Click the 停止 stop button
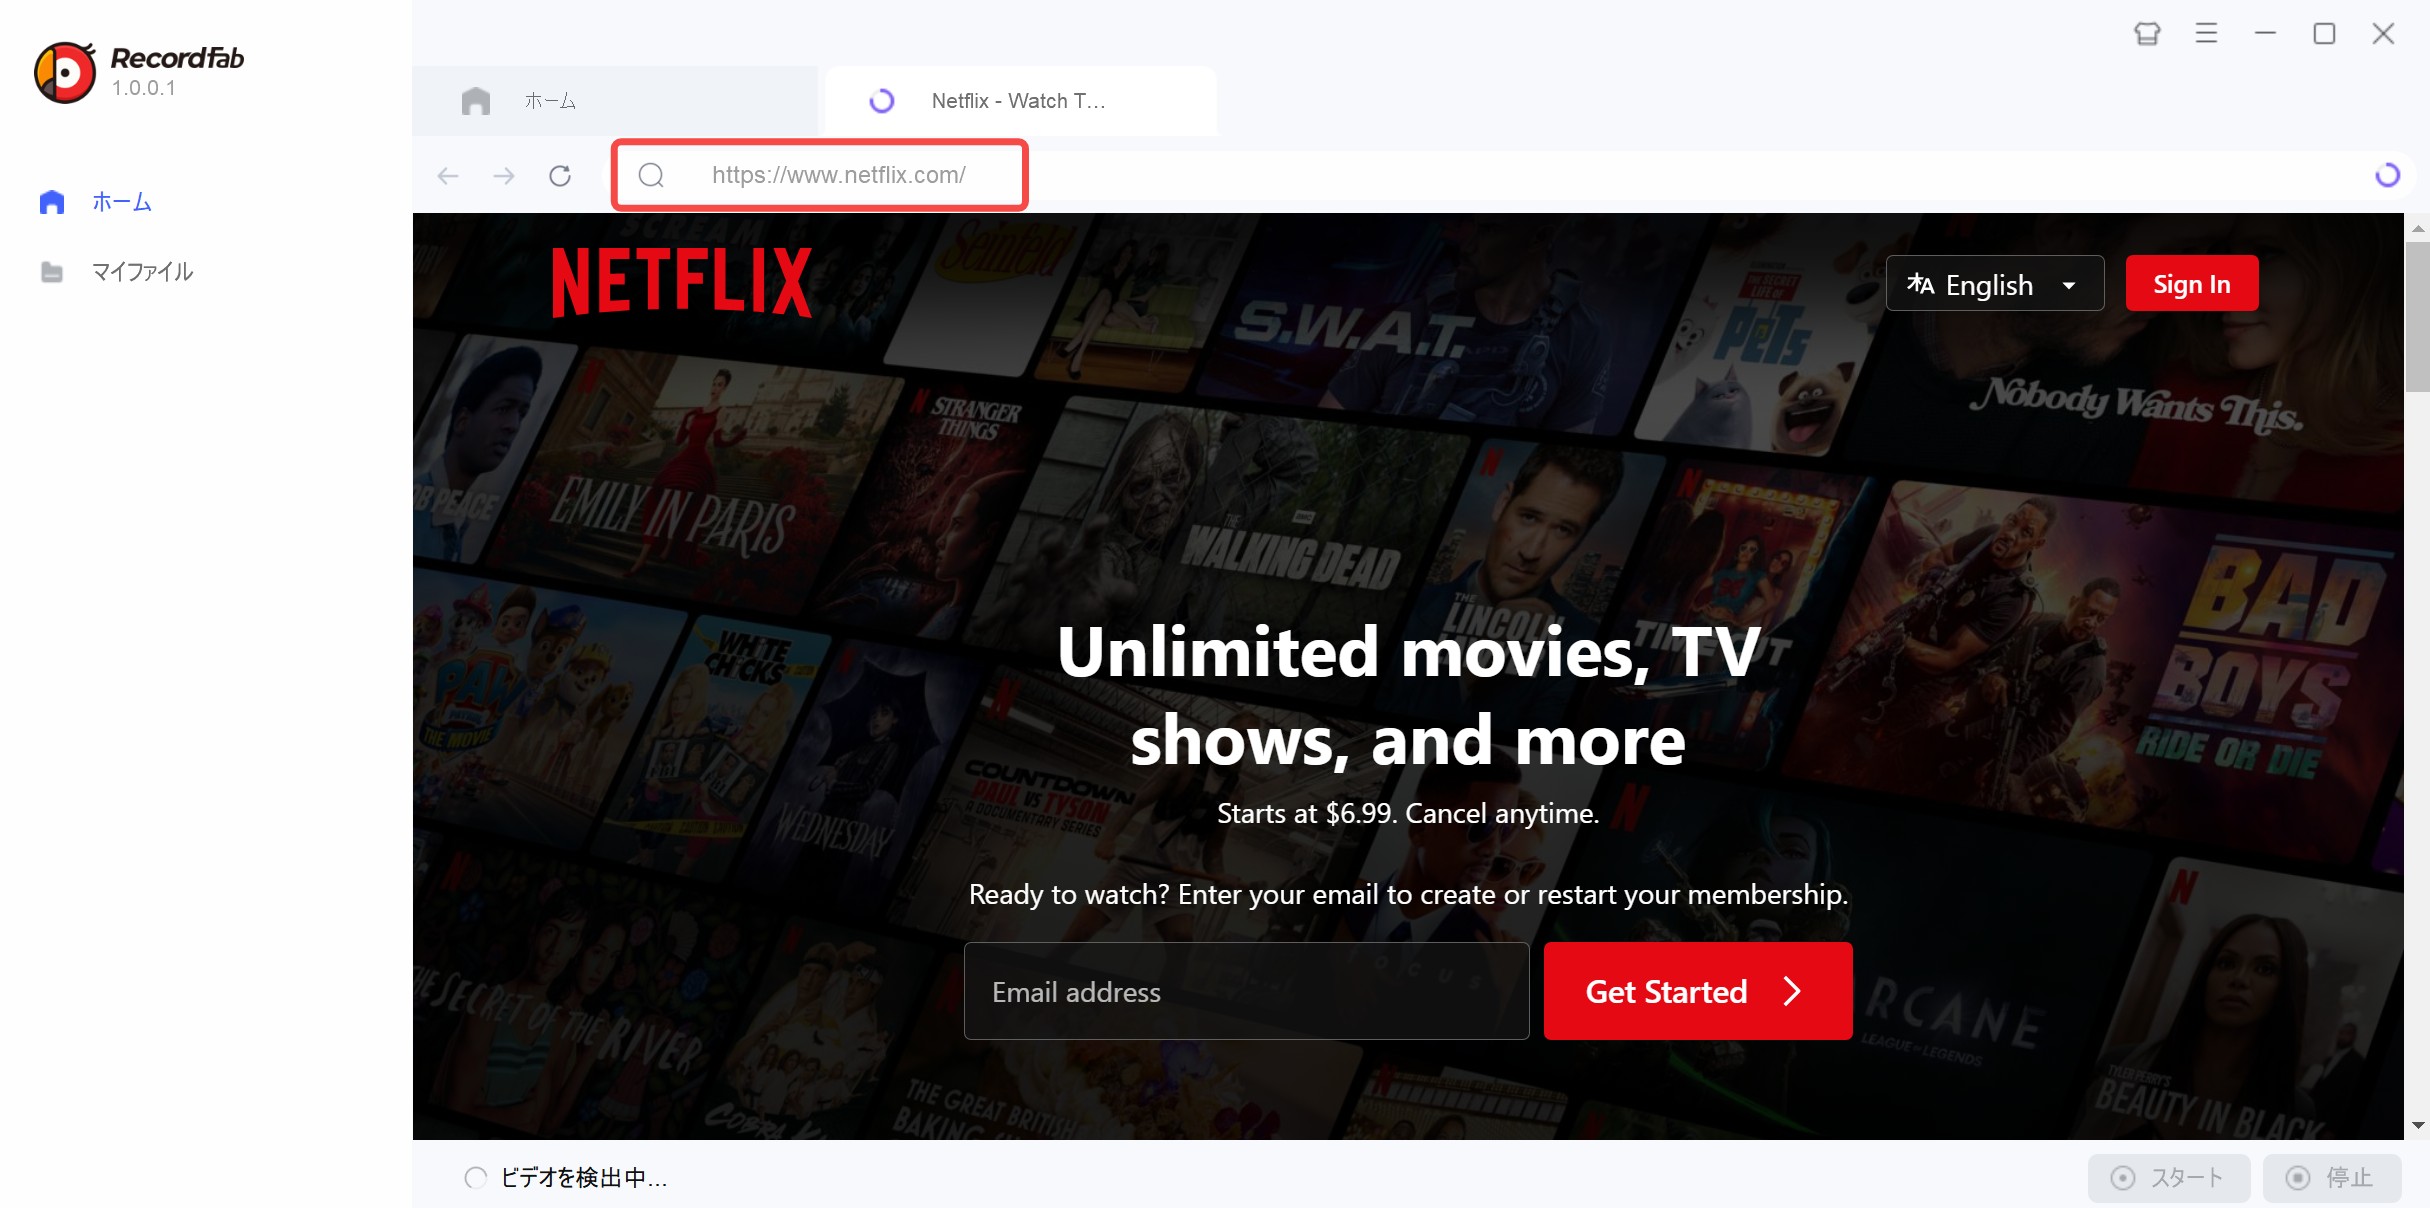Viewport: 2430px width, 1208px height. pos(2331,1178)
